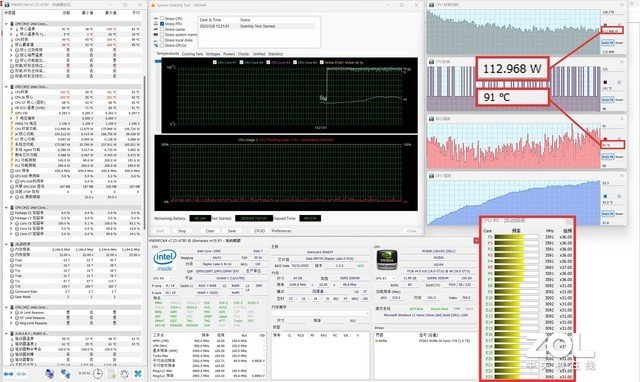The width and height of the screenshot is (640, 382).
Task: Click the disk icon beside Stress local disks
Action: pos(156,40)
